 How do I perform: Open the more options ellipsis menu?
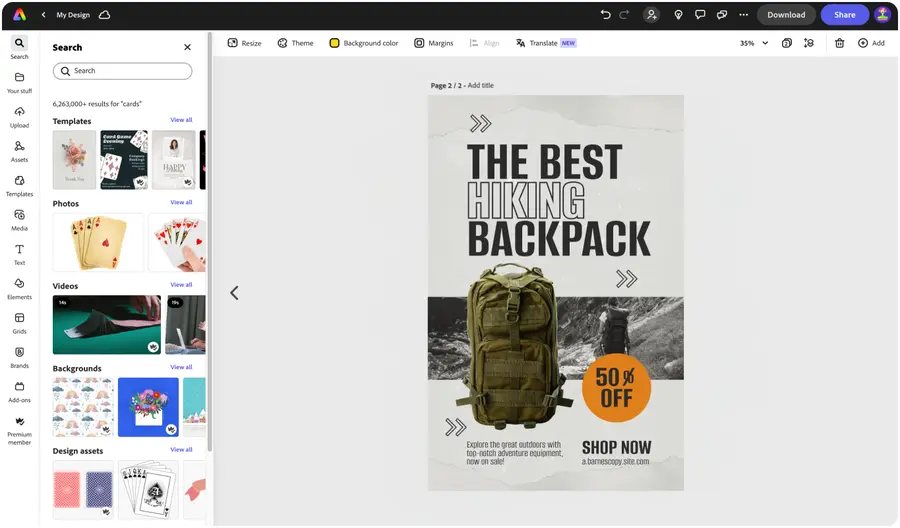[743, 15]
